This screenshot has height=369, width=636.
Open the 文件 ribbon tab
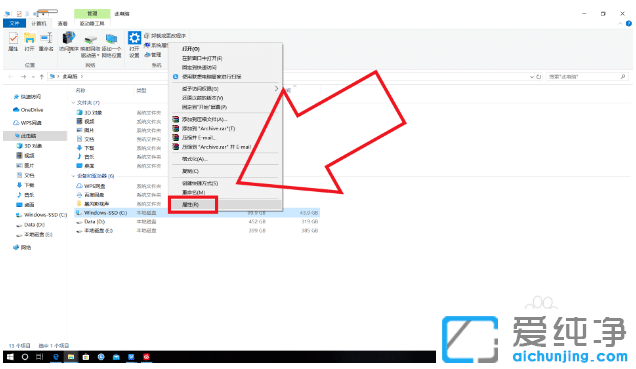click(x=14, y=24)
